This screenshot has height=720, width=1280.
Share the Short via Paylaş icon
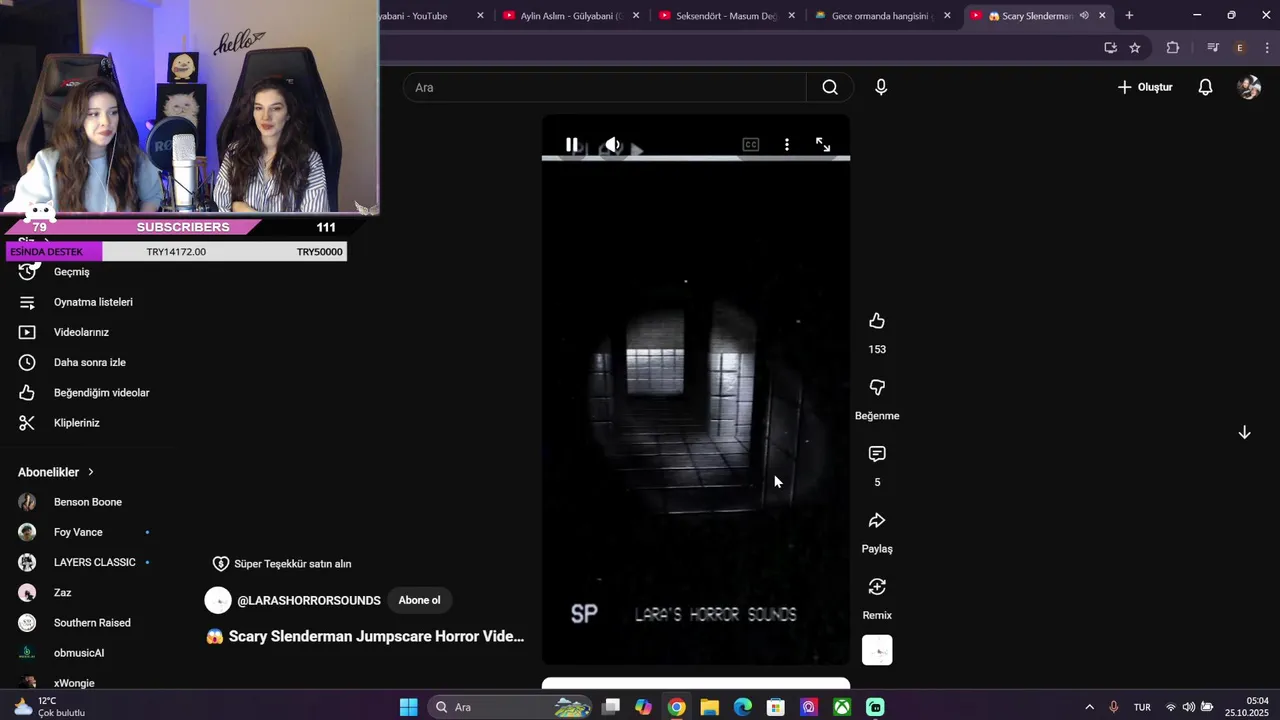pyautogui.click(x=877, y=520)
